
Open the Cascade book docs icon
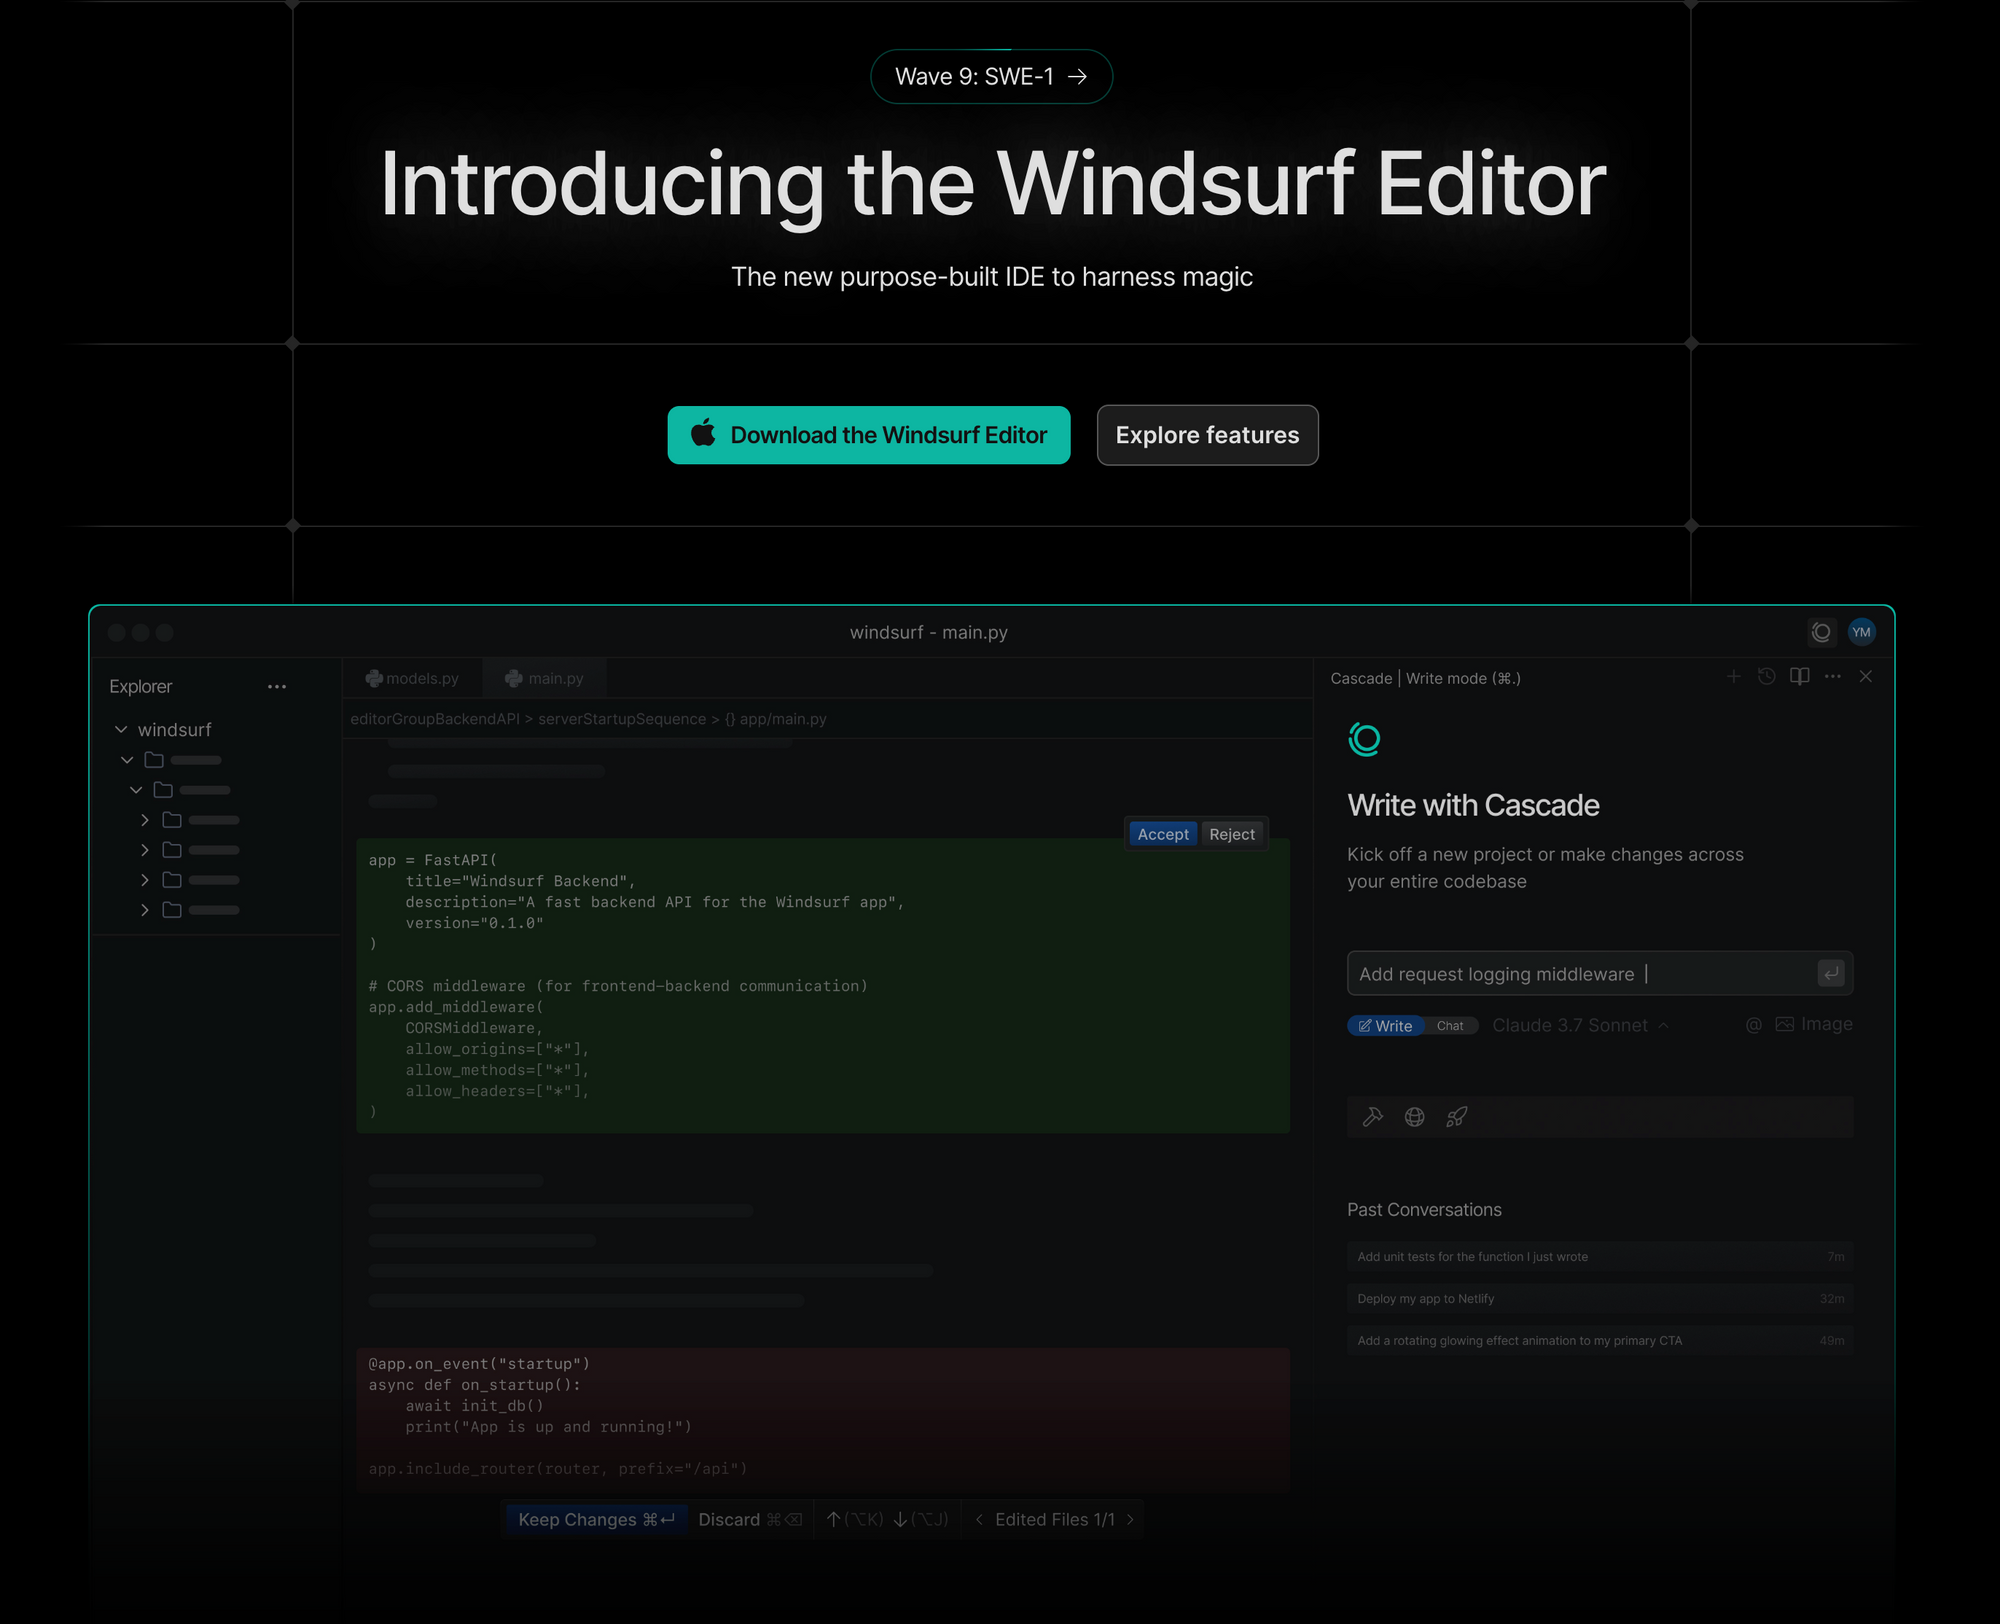coord(1800,677)
